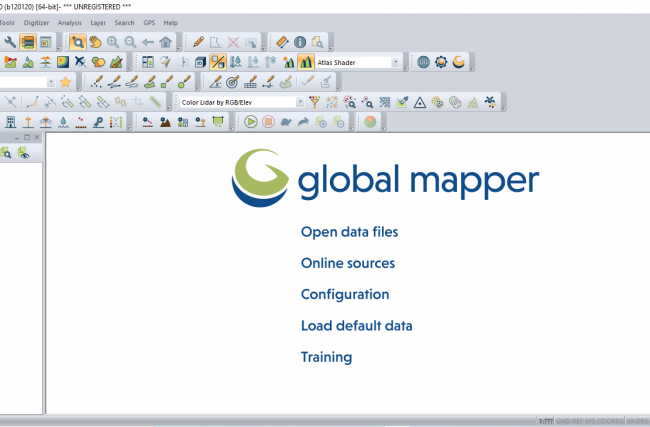Click the favorites star icon
The height and width of the screenshot is (427, 650).
point(65,82)
